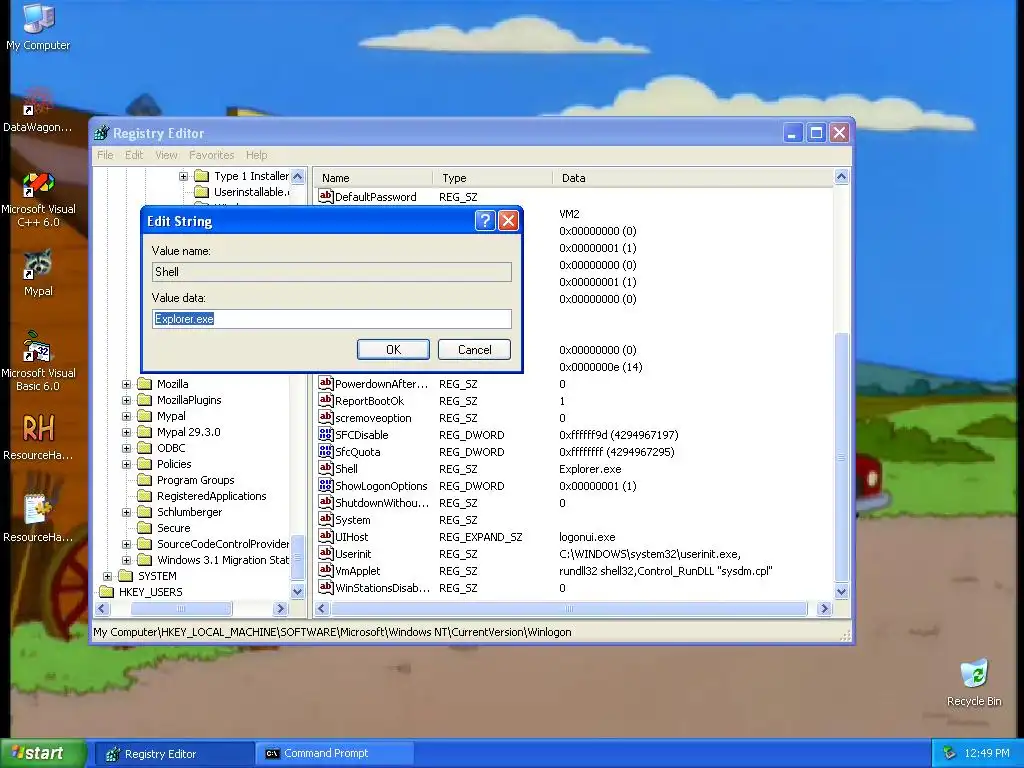This screenshot has width=1024, height=768.
Task: Click the Policies folder icon in tree
Action: click(145, 464)
